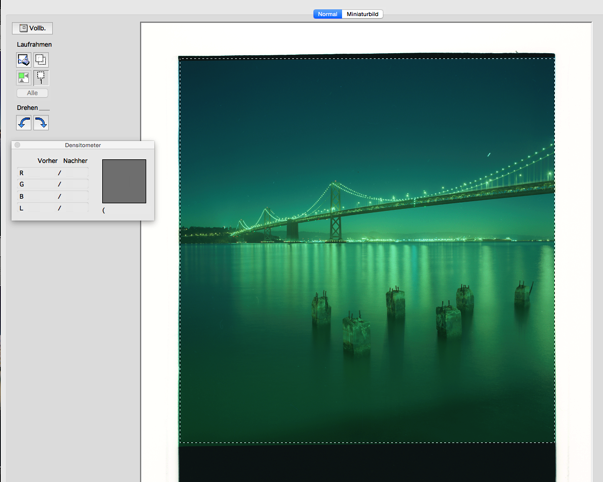603x482 pixels.
Task: Click the Laufrahmen section label
Action: (x=34, y=45)
